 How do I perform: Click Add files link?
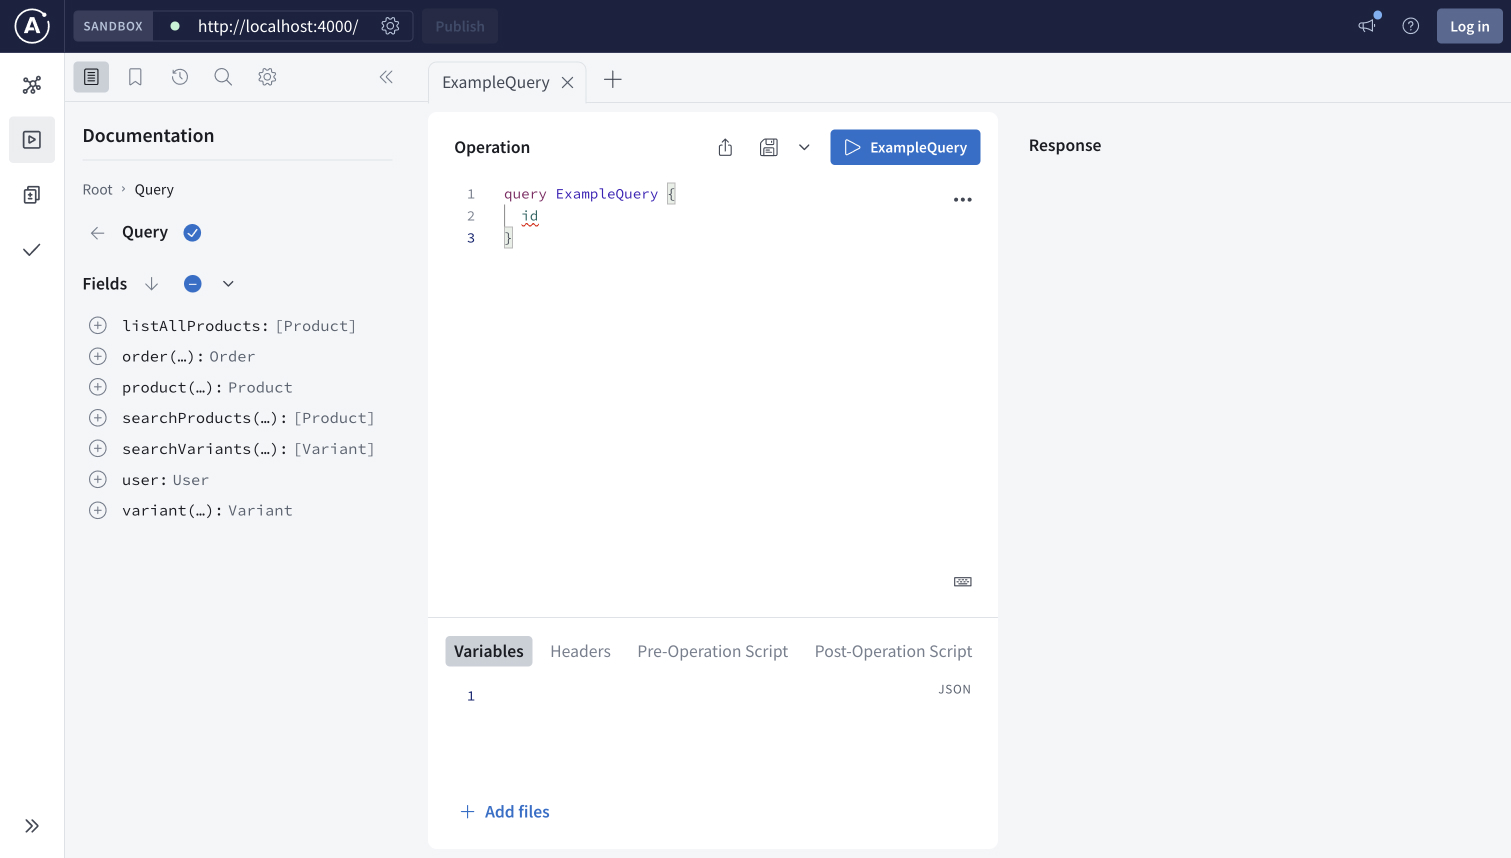pyautogui.click(x=505, y=812)
